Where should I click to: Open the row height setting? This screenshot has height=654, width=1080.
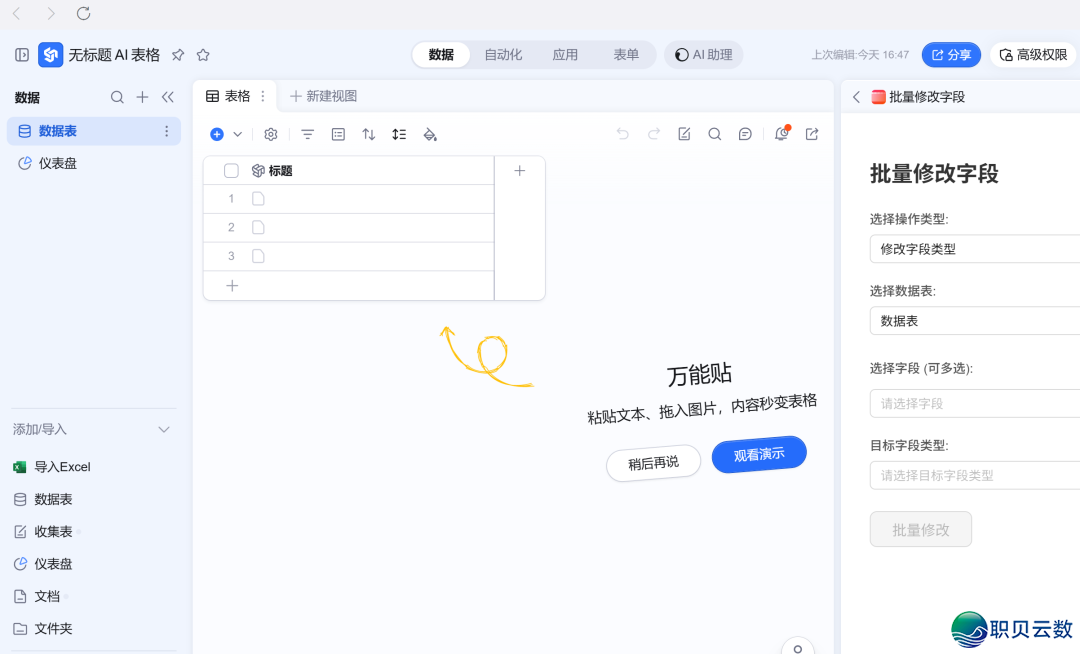tap(399, 134)
